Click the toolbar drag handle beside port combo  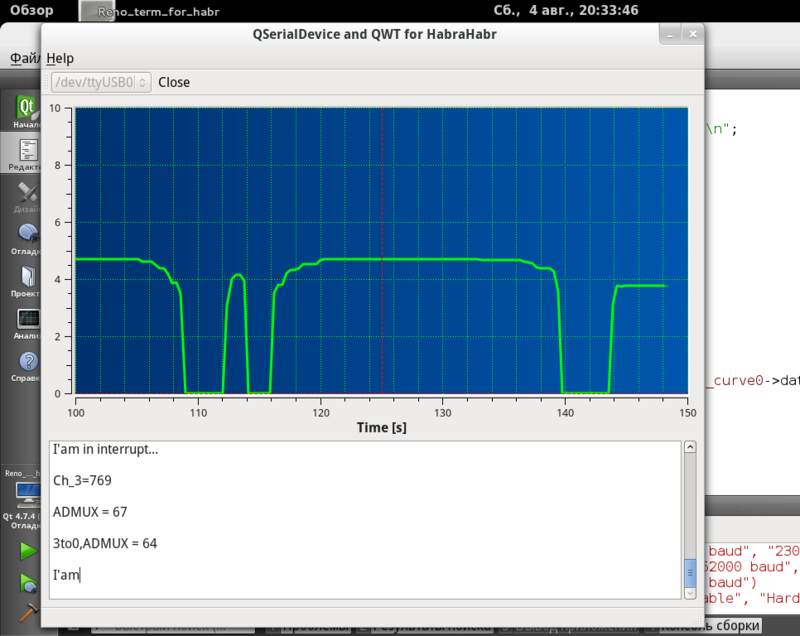click(x=46, y=82)
